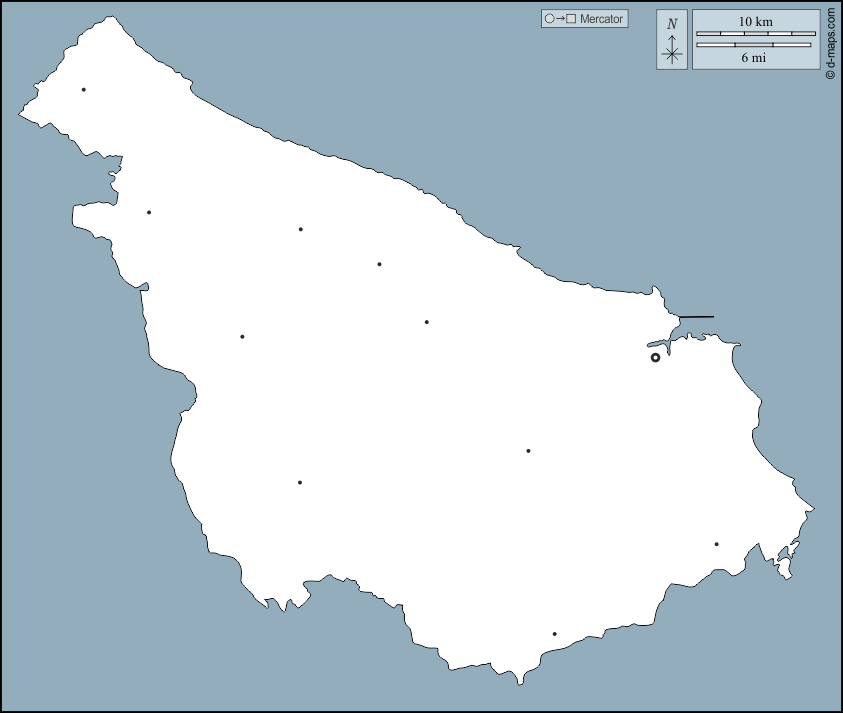
Task: Click the ring-shaped capital city marker
Action: pyautogui.click(x=655, y=357)
